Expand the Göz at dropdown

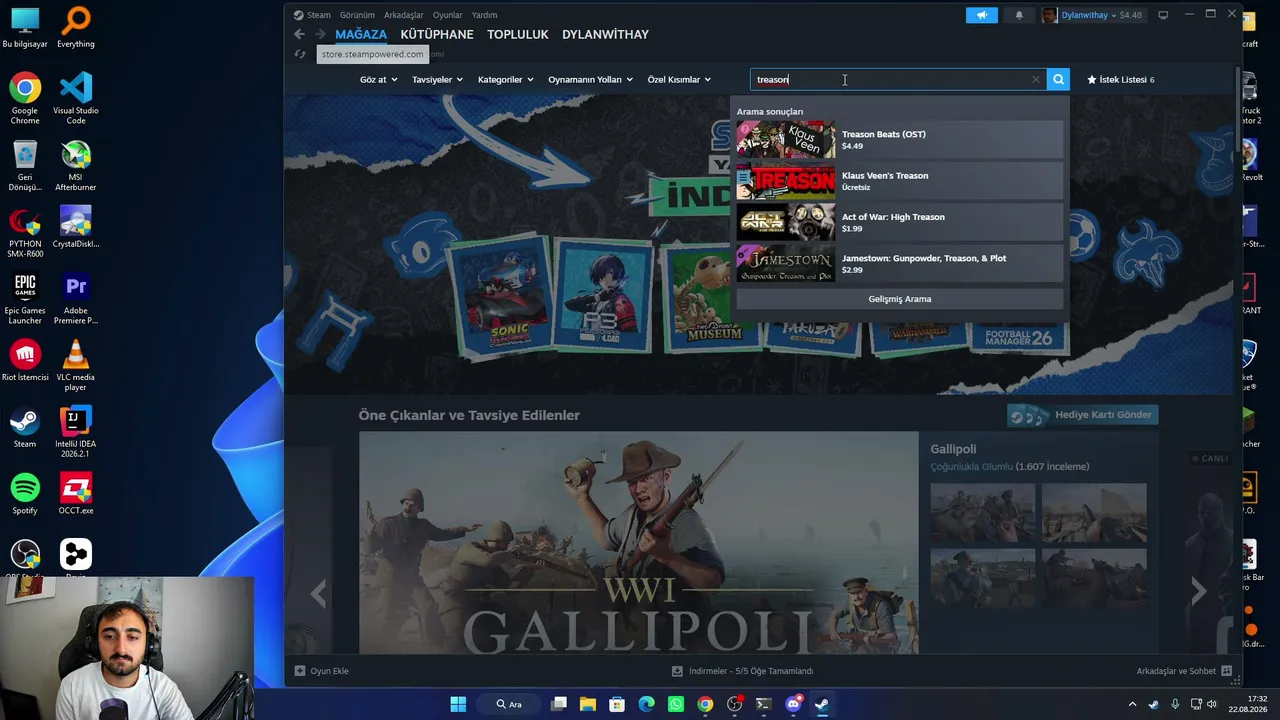pyautogui.click(x=379, y=79)
